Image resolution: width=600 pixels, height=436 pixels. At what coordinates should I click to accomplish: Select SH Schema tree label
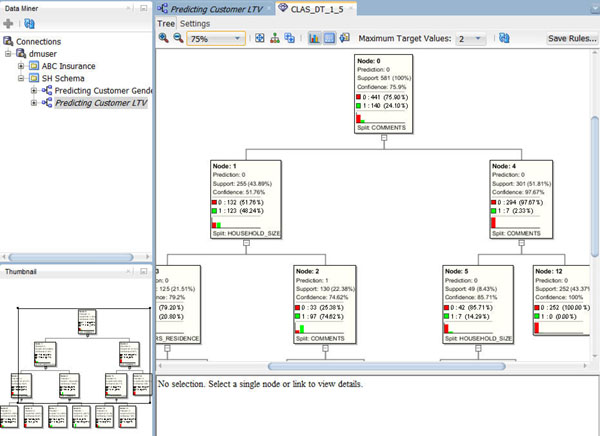(x=63, y=78)
